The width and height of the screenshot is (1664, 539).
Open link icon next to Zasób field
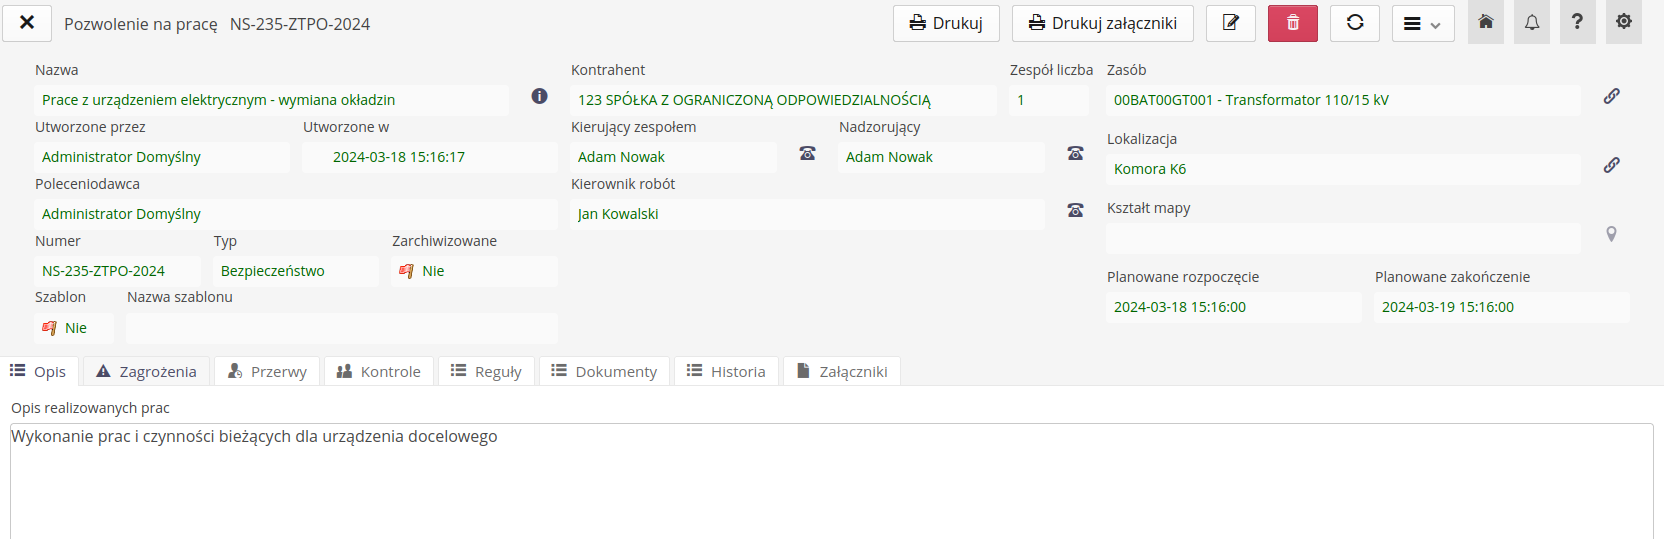[x=1611, y=96]
